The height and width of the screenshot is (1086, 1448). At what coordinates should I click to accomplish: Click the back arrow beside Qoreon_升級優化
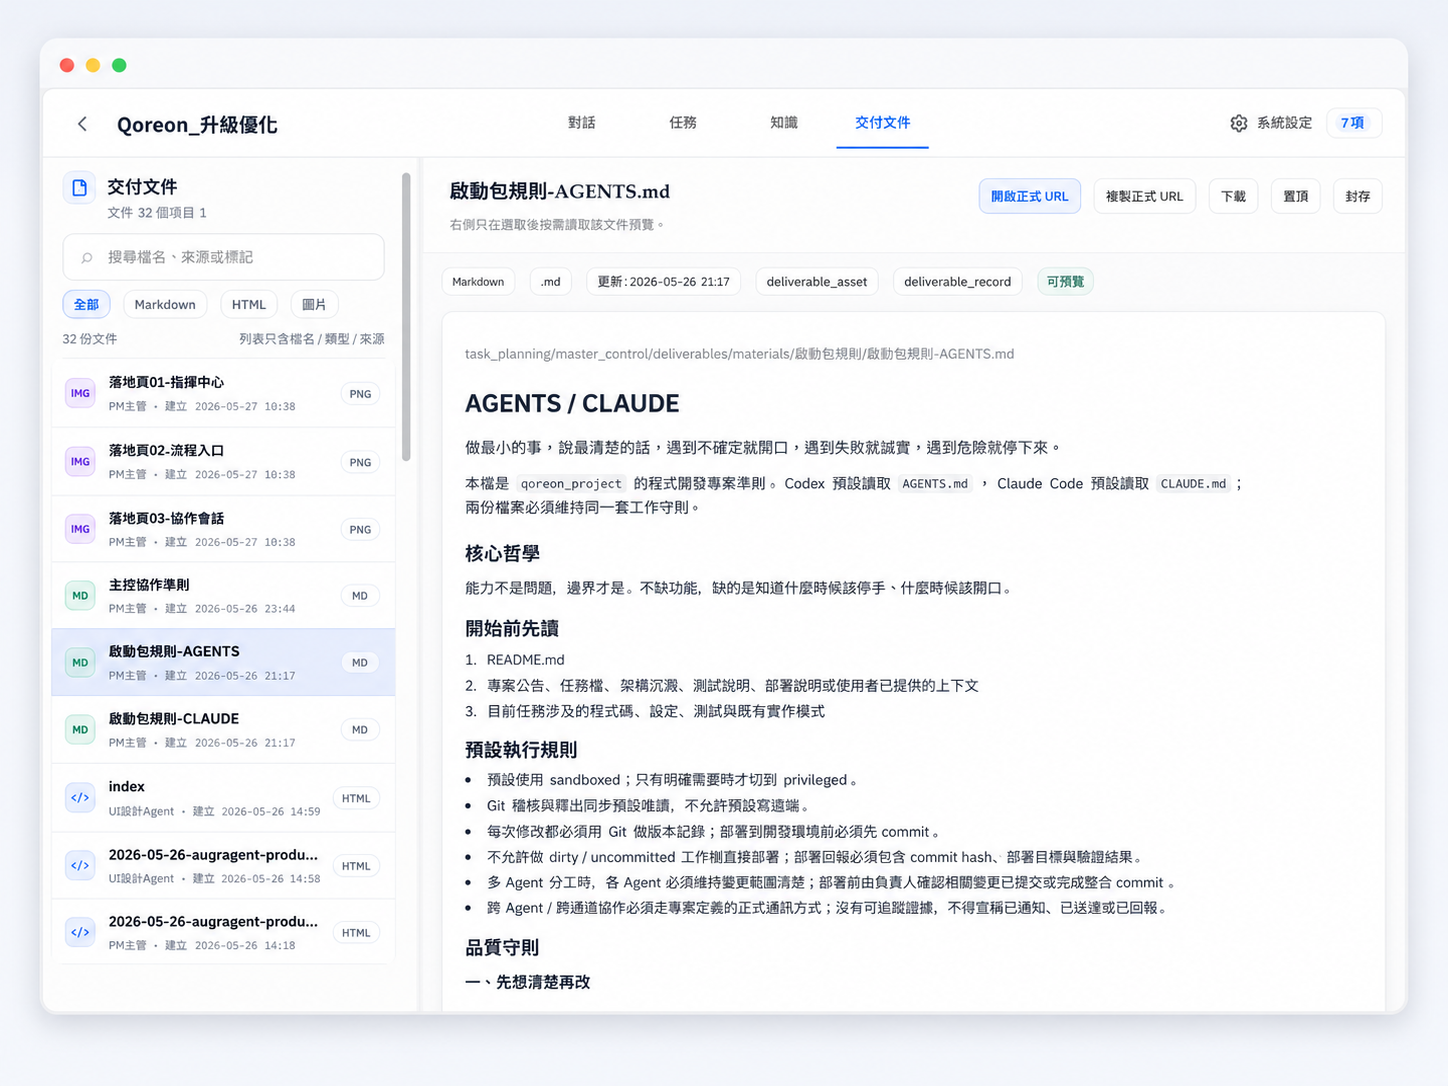[x=82, y=124]
